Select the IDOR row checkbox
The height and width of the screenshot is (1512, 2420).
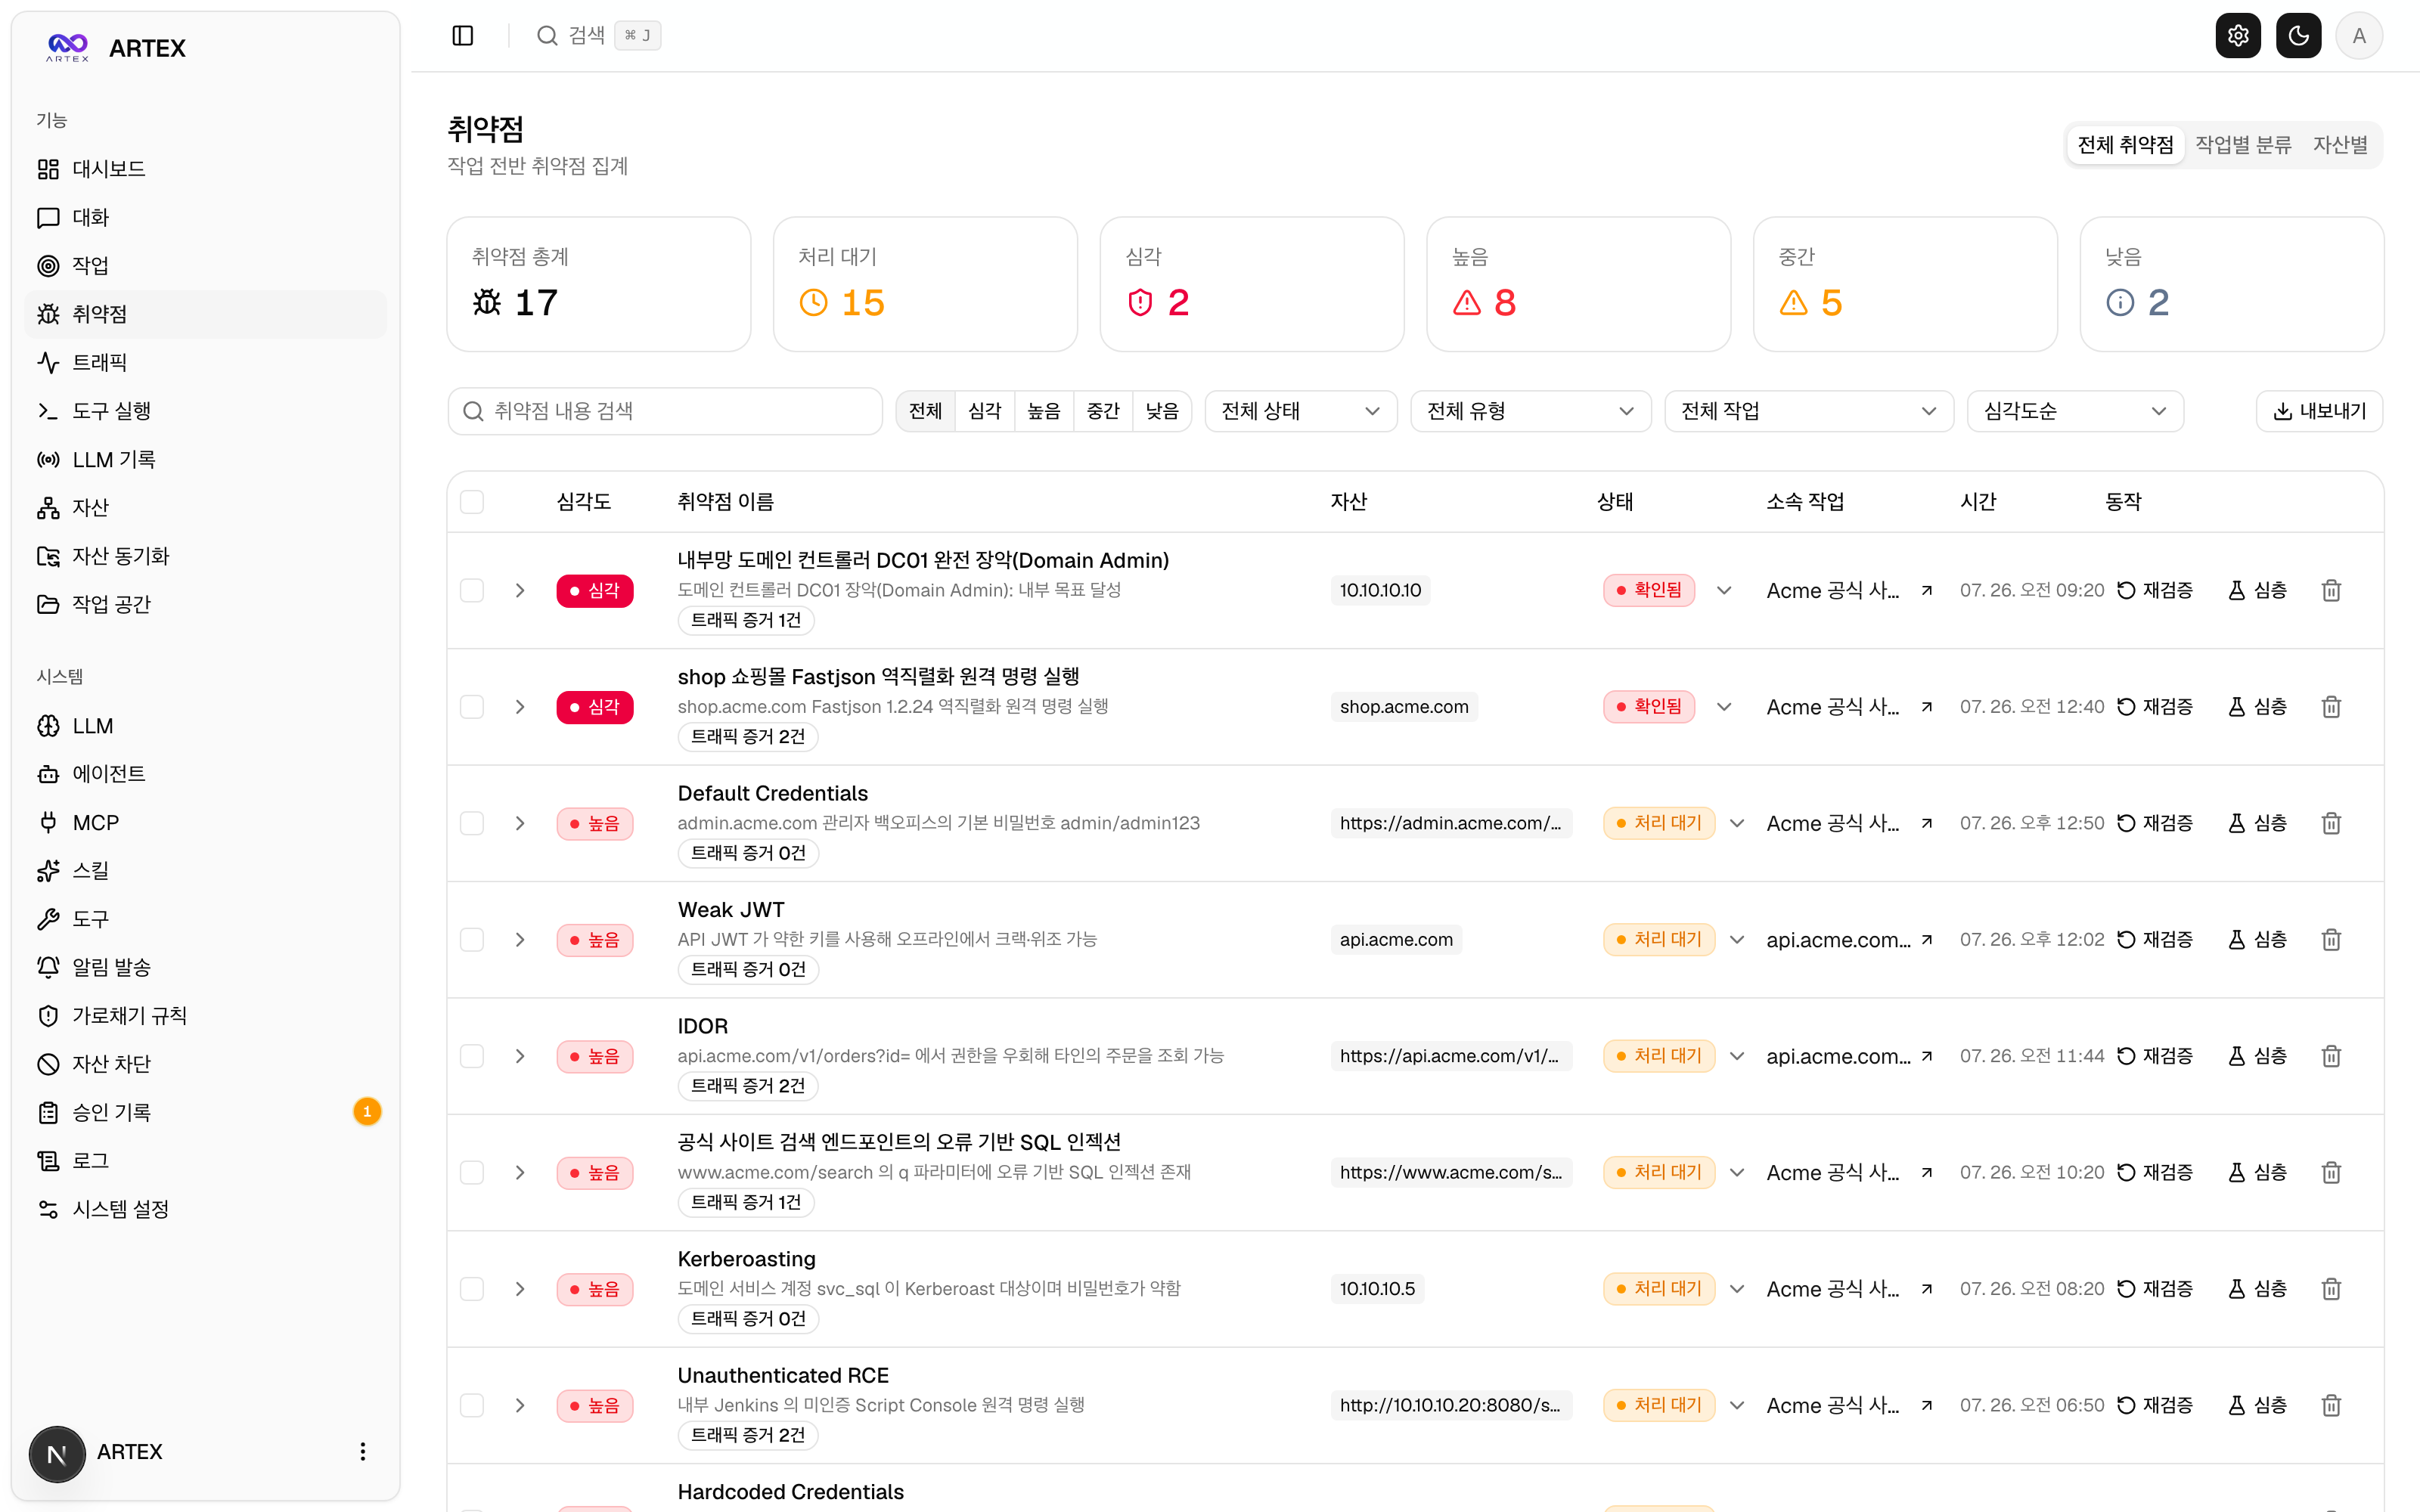click(x=472, y=1056)
